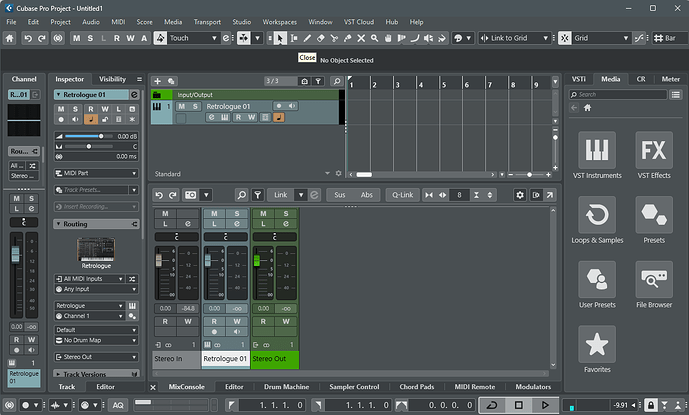Switch to the VSTi tab in right zone
689x415 pixels.
(x=578, y=79)
